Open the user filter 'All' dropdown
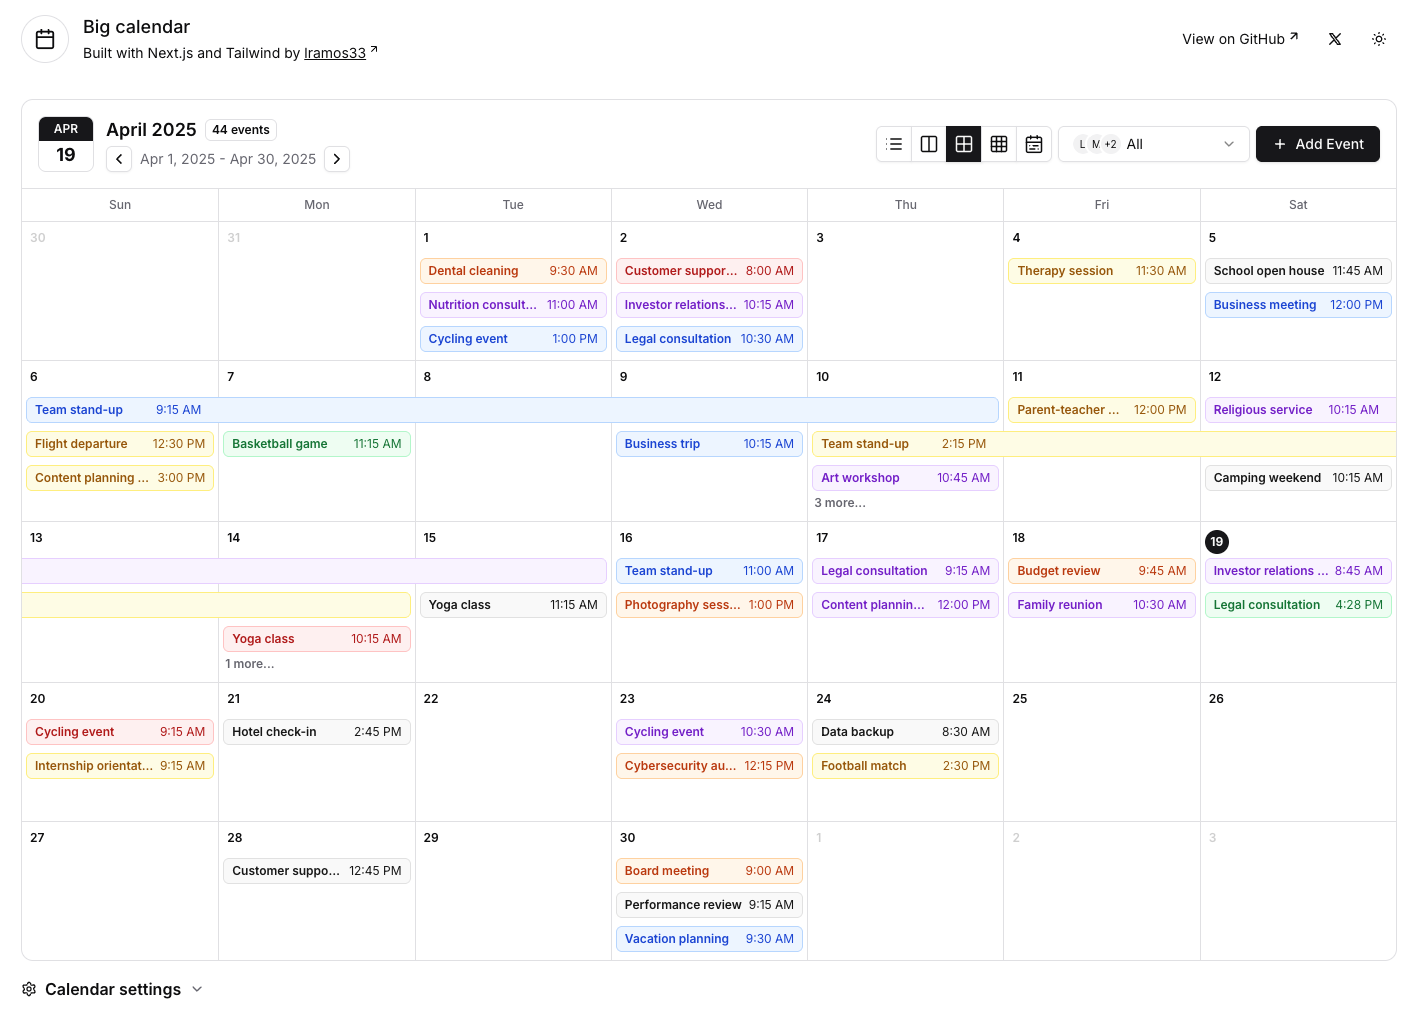The height and width of the screenshot is (1017, 1420). (x=1154, y=144)
